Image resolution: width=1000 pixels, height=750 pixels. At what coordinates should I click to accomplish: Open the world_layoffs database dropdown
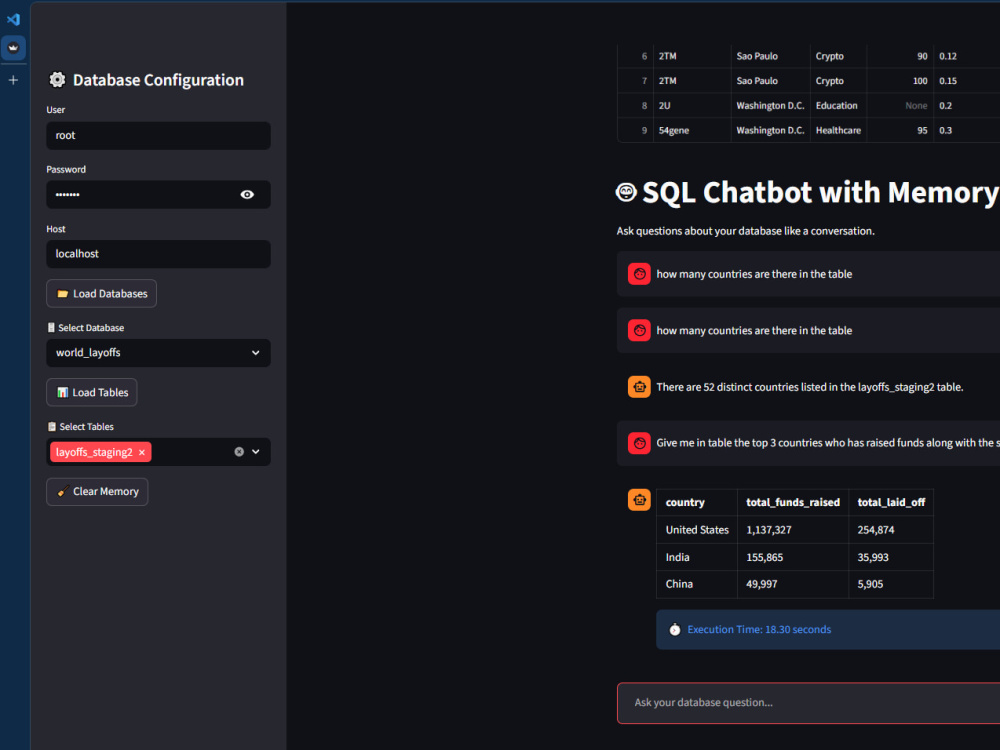pyautogui.click(x=158, y=353)
